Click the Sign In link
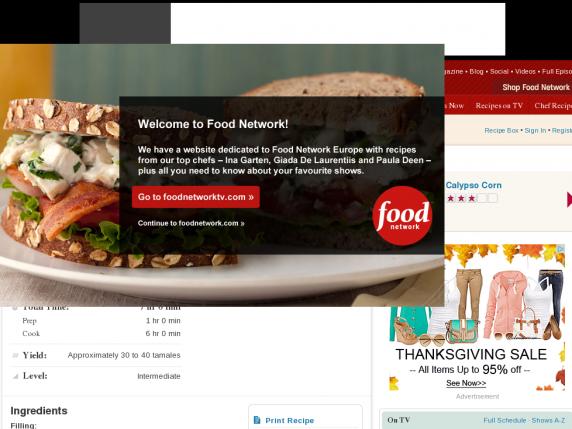 coord(535,131)
